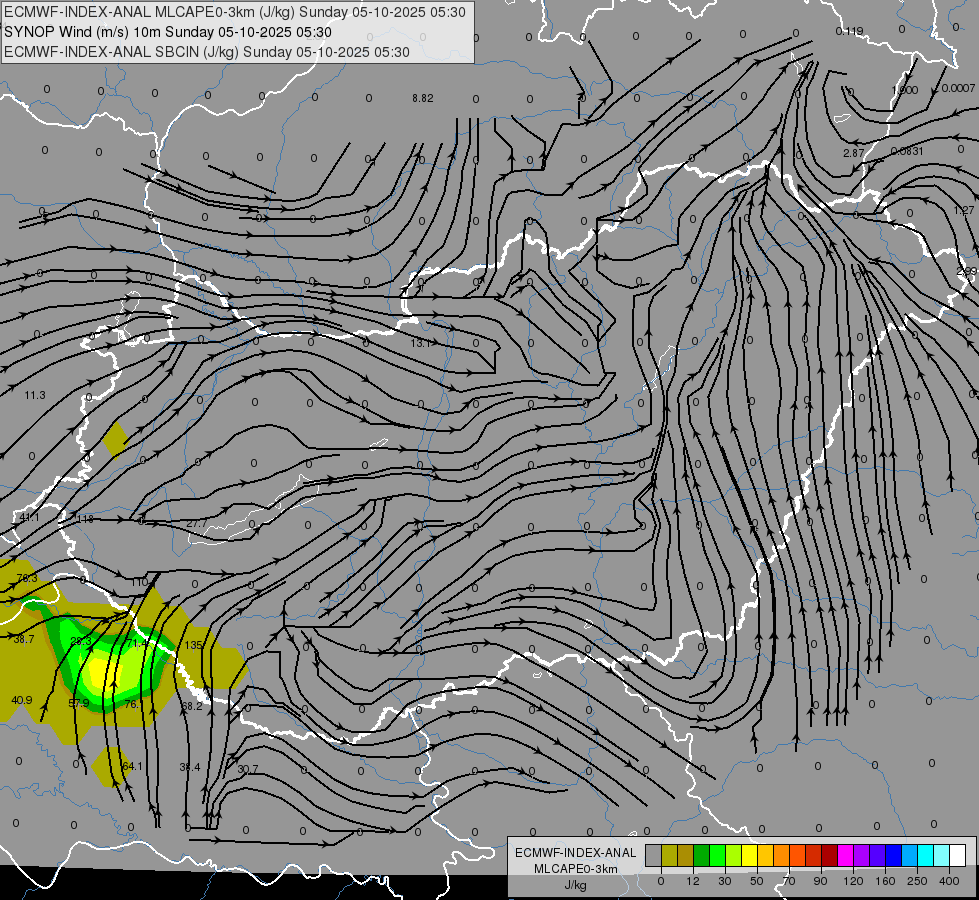Select the J/kg unit label in legend
Screen dimensions: 979x900
576,885
